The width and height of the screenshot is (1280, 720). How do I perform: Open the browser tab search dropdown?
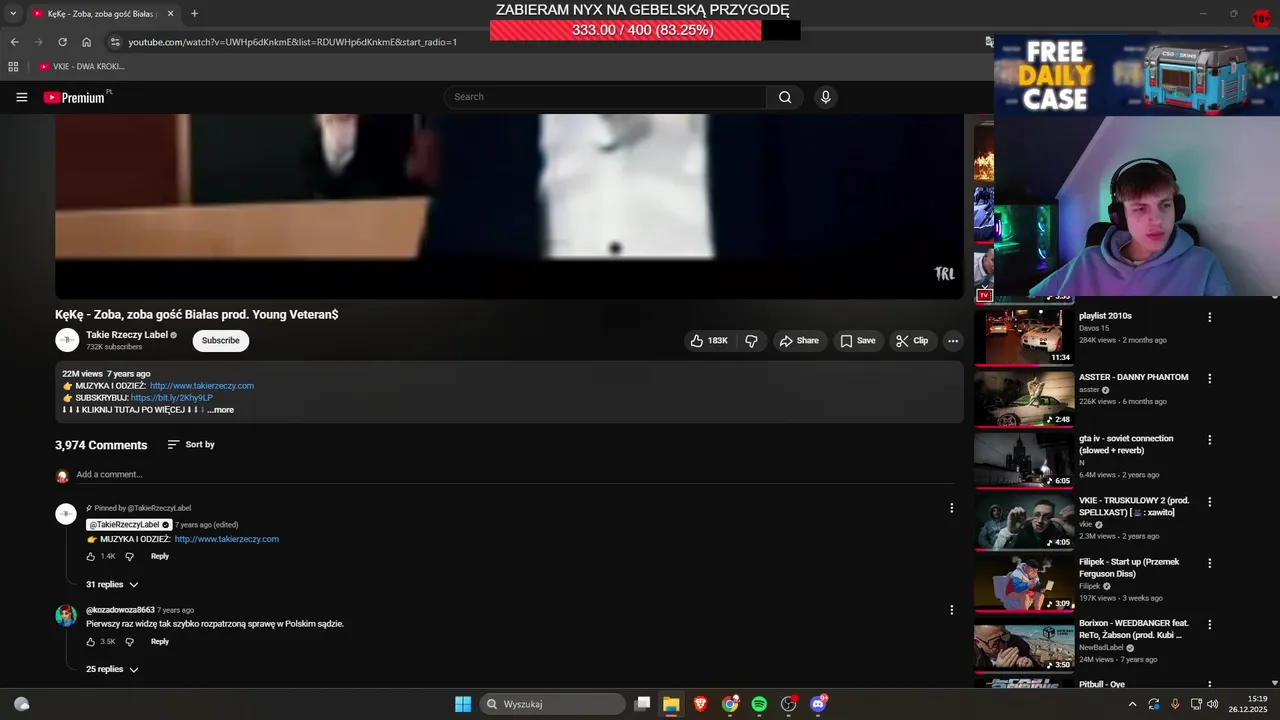(x=13, y=14)
